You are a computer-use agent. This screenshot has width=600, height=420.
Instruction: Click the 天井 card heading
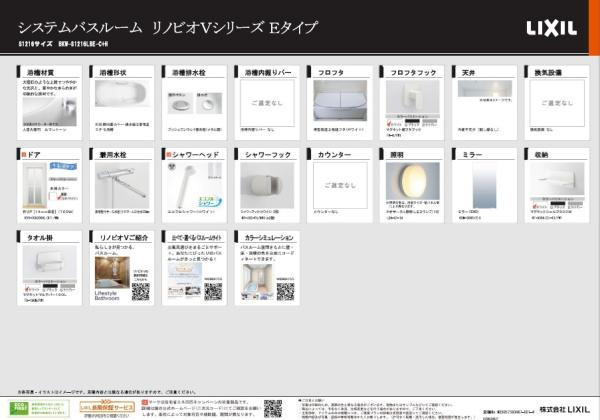point(468,72)
